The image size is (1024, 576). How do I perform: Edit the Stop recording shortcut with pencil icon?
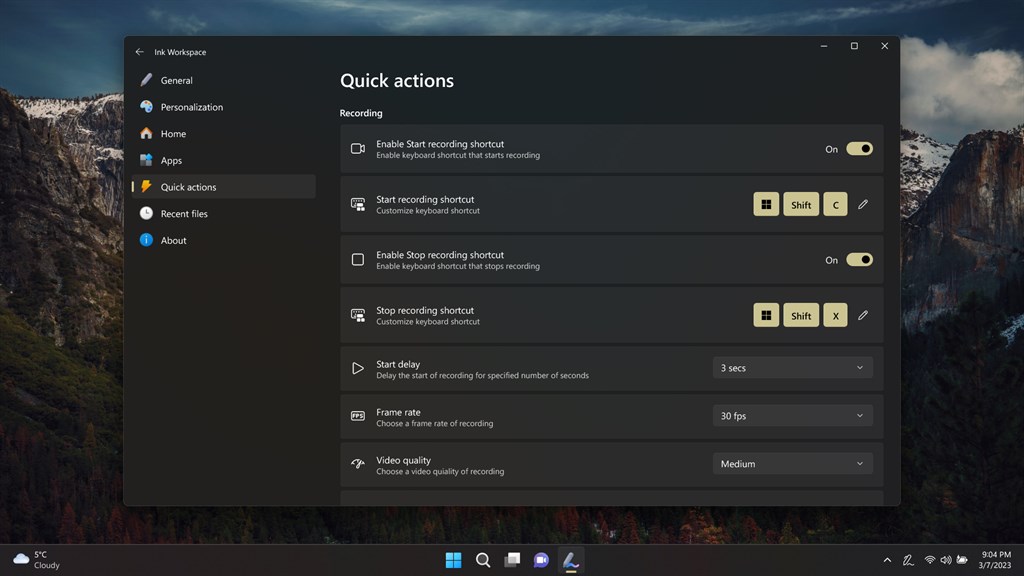863,315
